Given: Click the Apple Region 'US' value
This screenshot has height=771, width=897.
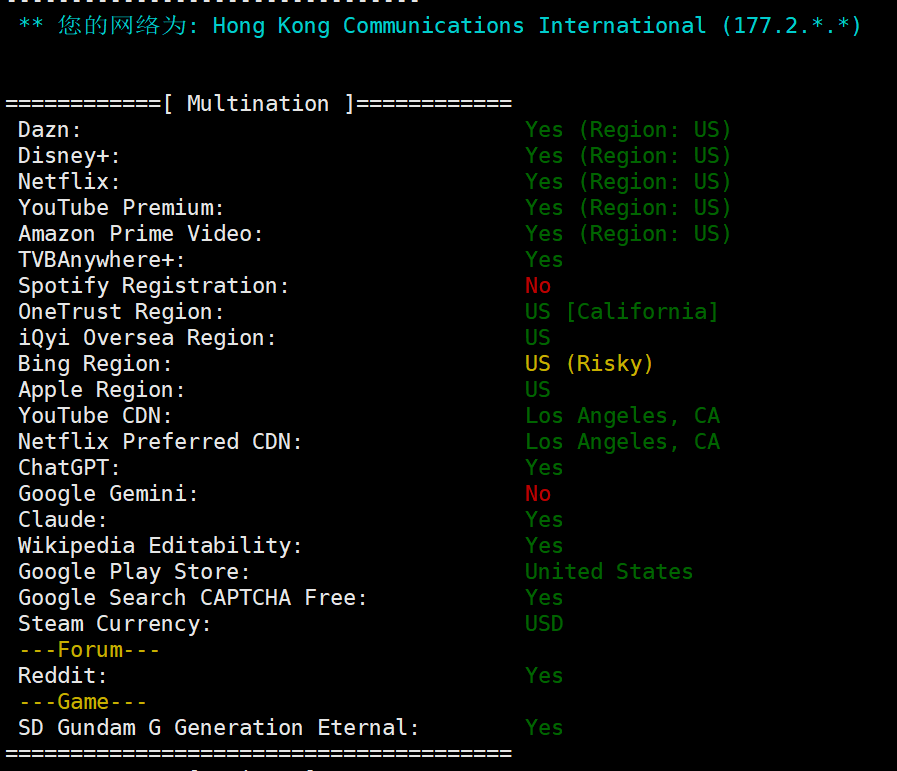Looking at the screenshot, I should pos(538,390).
